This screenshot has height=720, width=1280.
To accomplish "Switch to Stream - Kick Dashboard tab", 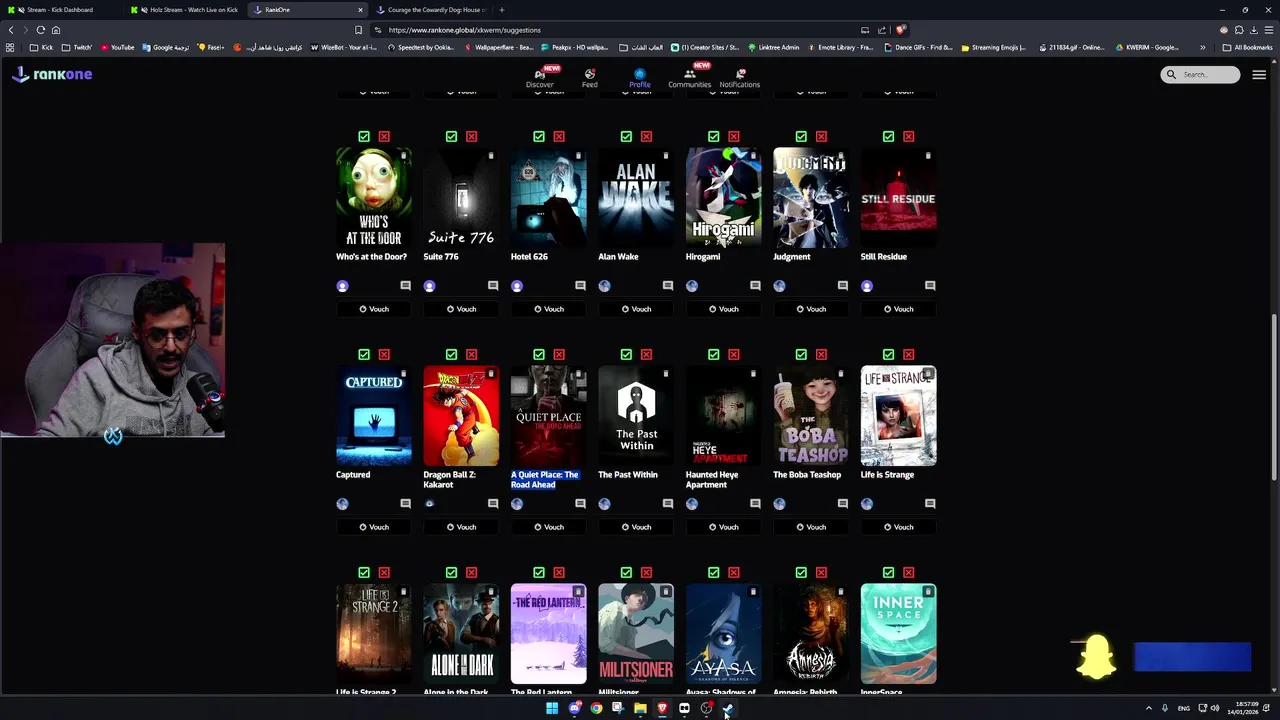I will click(60, 10).
